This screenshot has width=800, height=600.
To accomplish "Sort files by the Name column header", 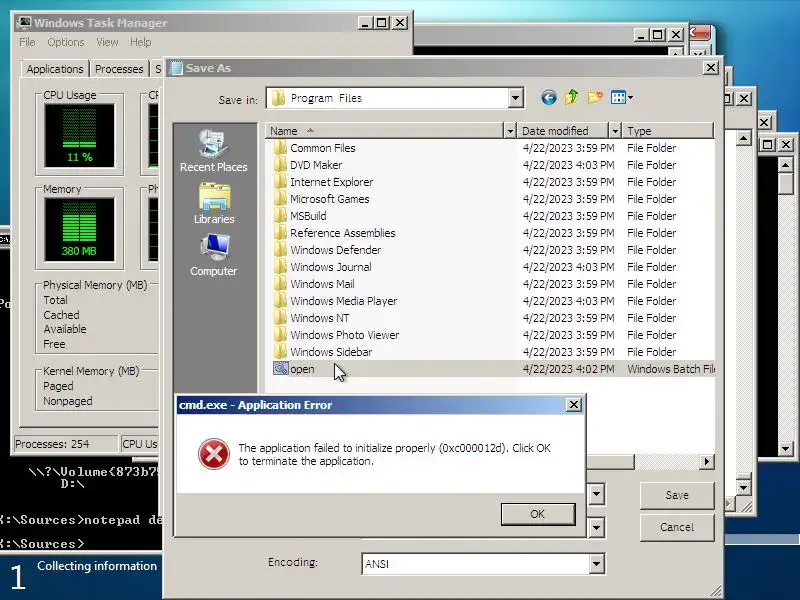I will click(x=385, y=131).
